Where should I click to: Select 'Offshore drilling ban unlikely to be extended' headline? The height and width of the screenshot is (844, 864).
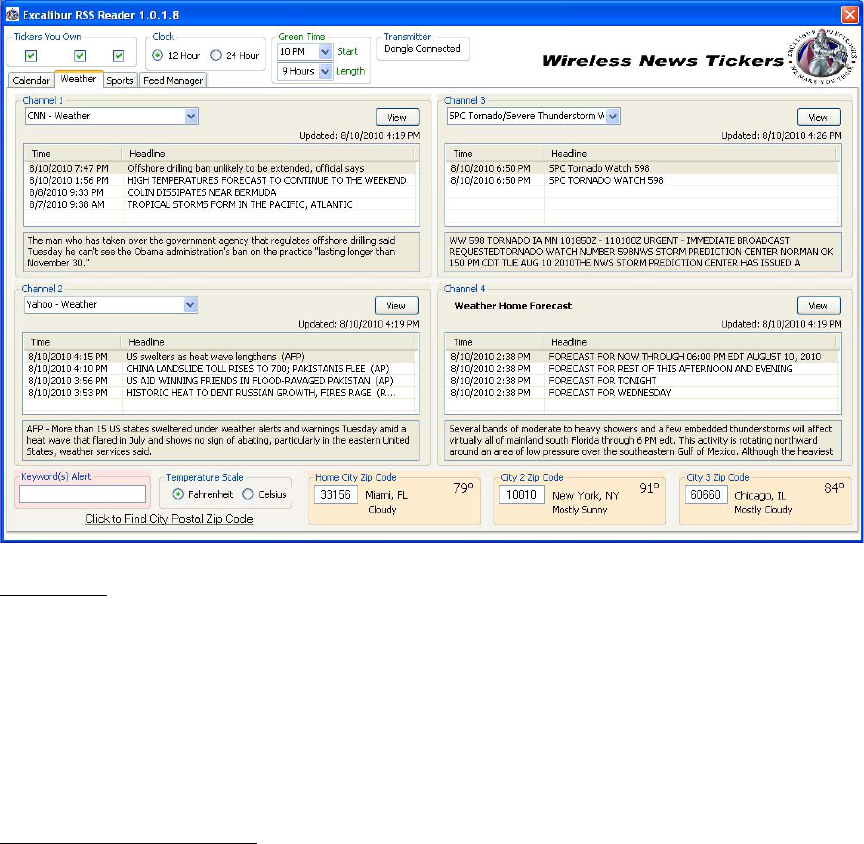245,169
